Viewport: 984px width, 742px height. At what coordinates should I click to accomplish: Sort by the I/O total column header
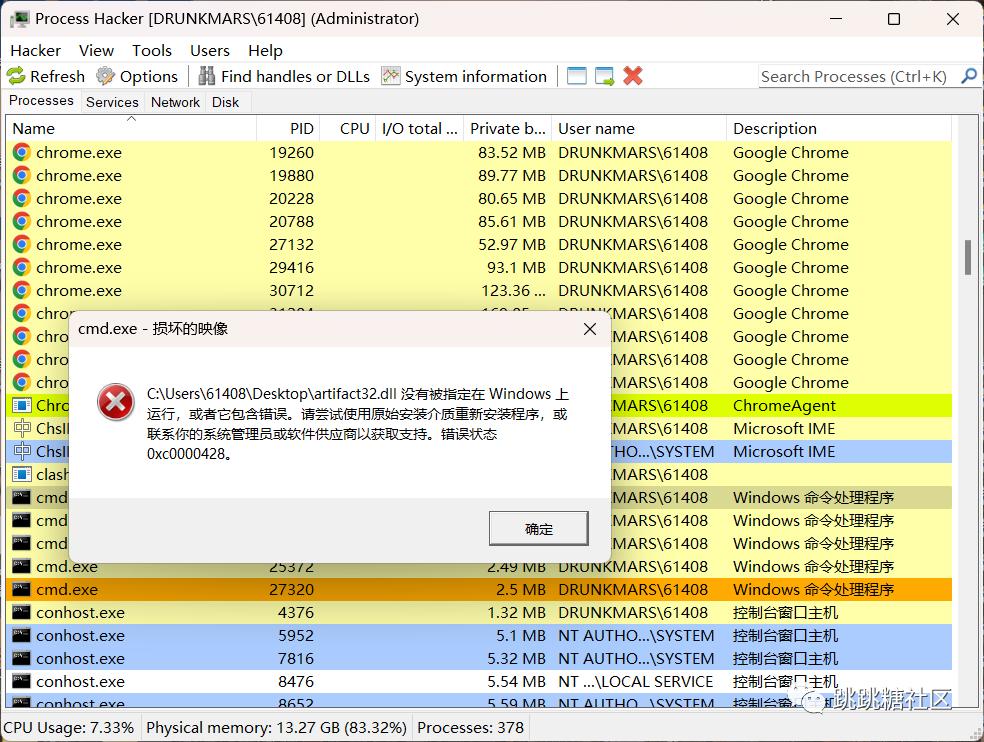coord(420,129)
